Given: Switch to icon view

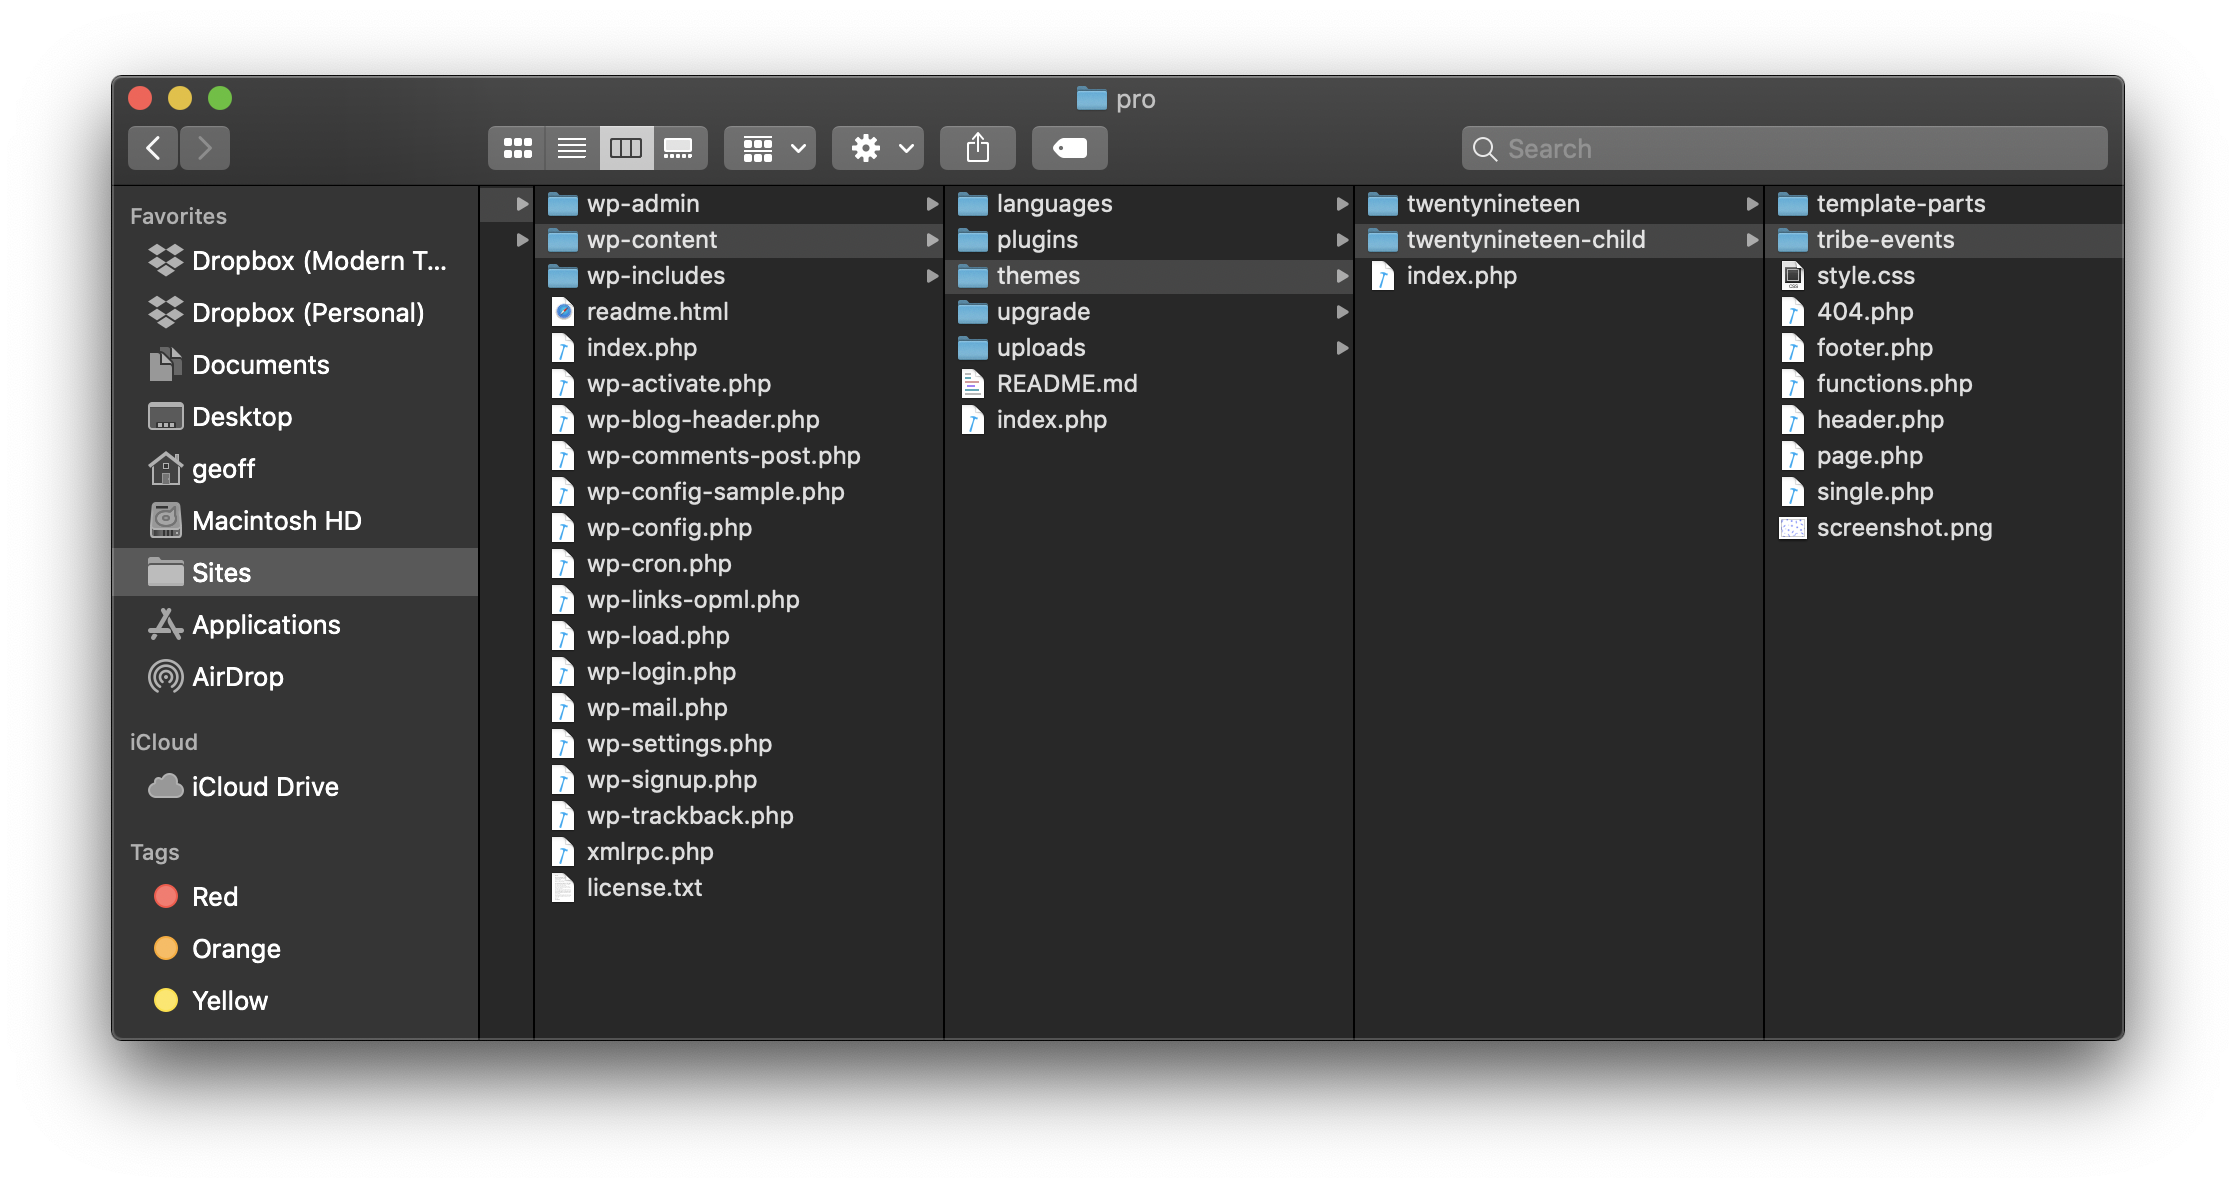Looking at the screenshot, I should click(x=517, y=148).
